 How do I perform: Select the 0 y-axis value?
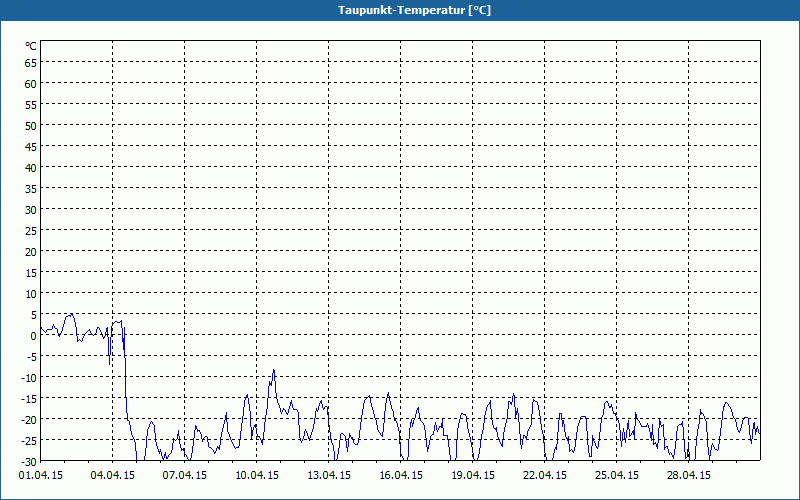[34, 336]
